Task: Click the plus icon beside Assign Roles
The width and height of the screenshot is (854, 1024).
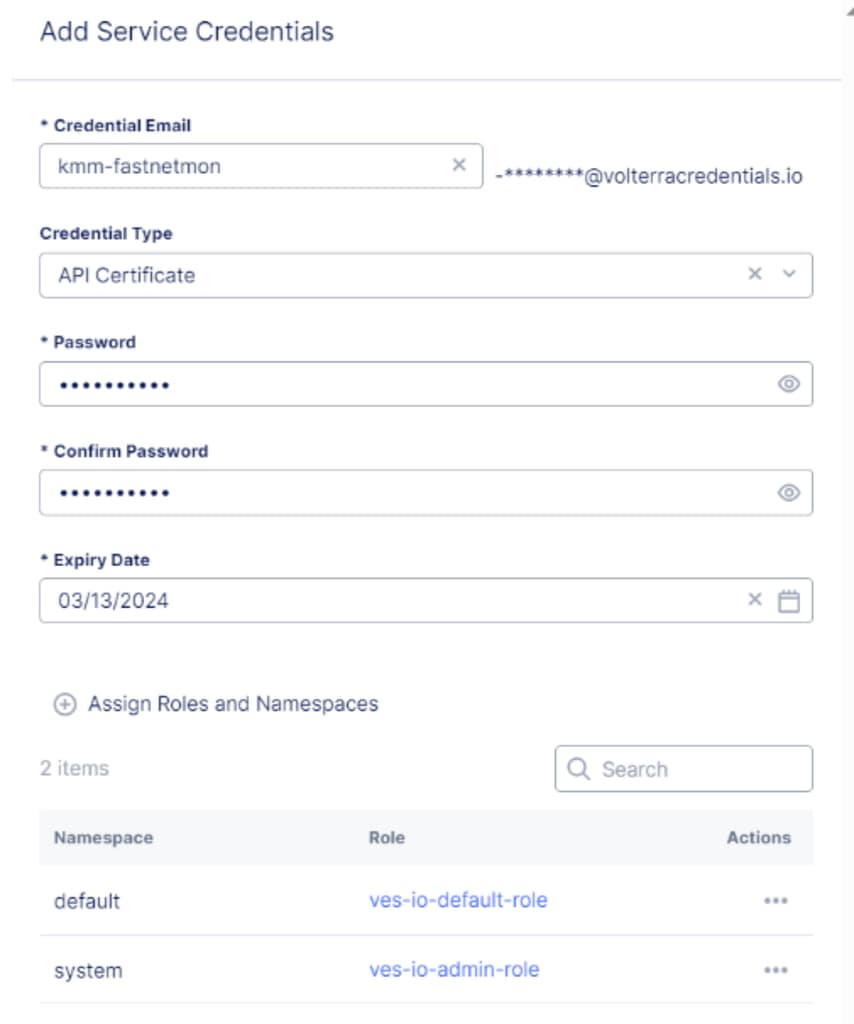Action: coord(65,705)
